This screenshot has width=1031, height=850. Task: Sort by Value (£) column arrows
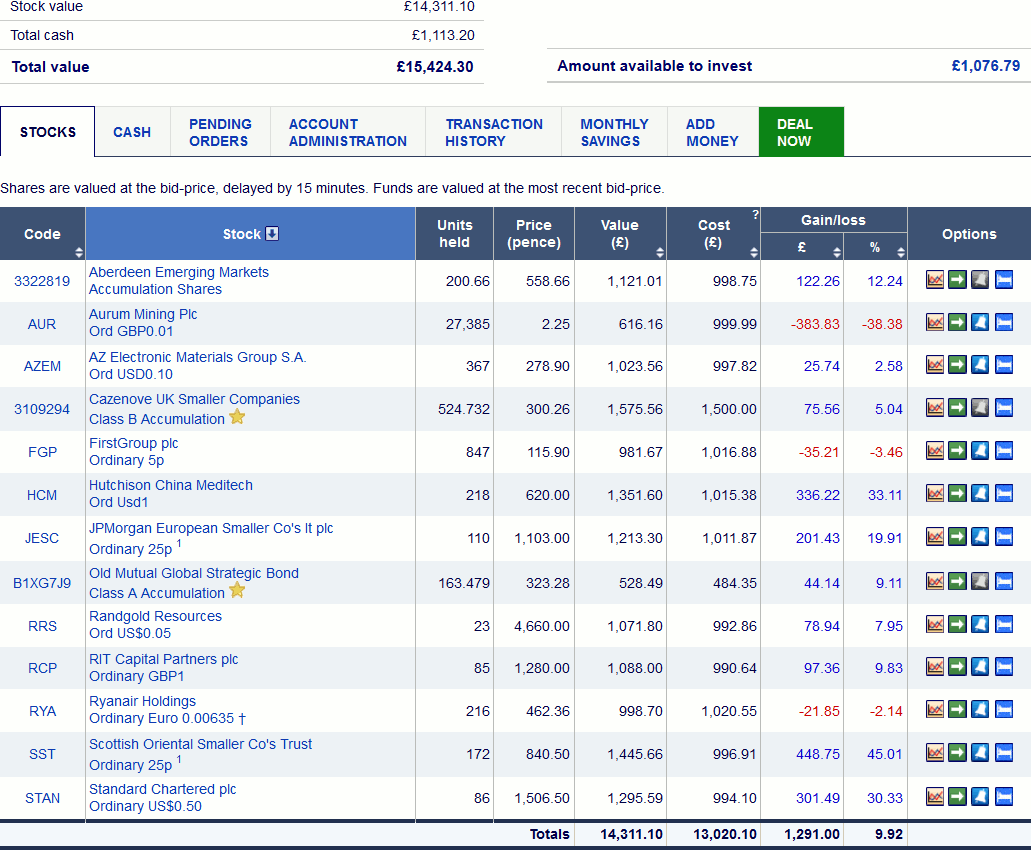[660, 252]
